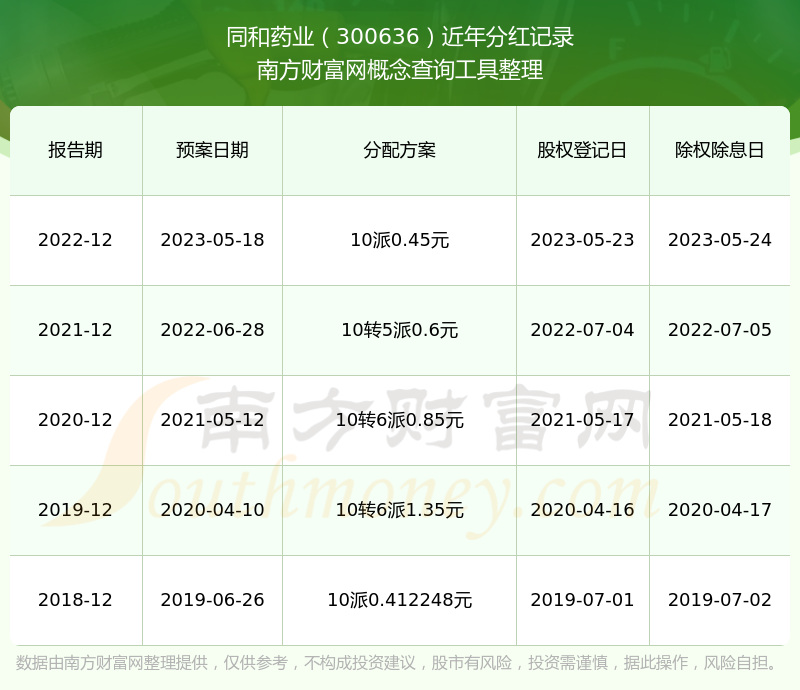800x690 pixels.
Task: Click the 除权除息日 column header
Action: [x=719, y=150]
